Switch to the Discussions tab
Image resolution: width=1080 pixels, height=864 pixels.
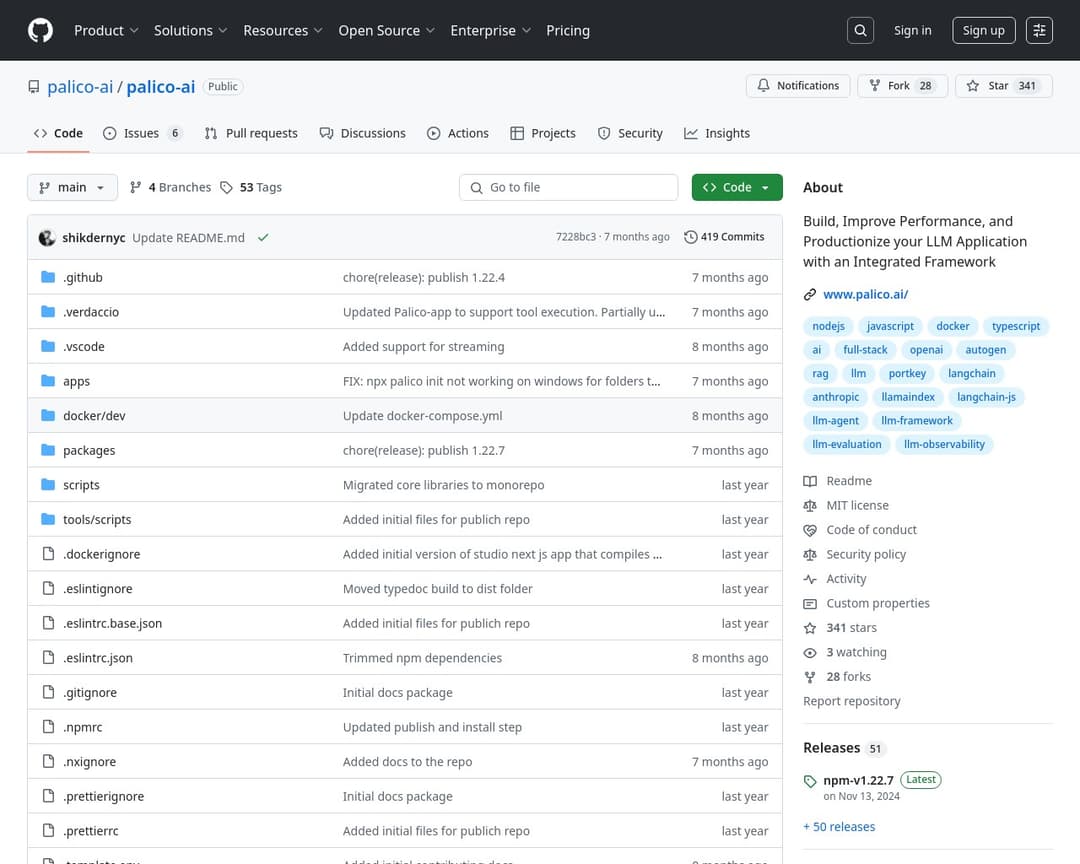point(362,134)
